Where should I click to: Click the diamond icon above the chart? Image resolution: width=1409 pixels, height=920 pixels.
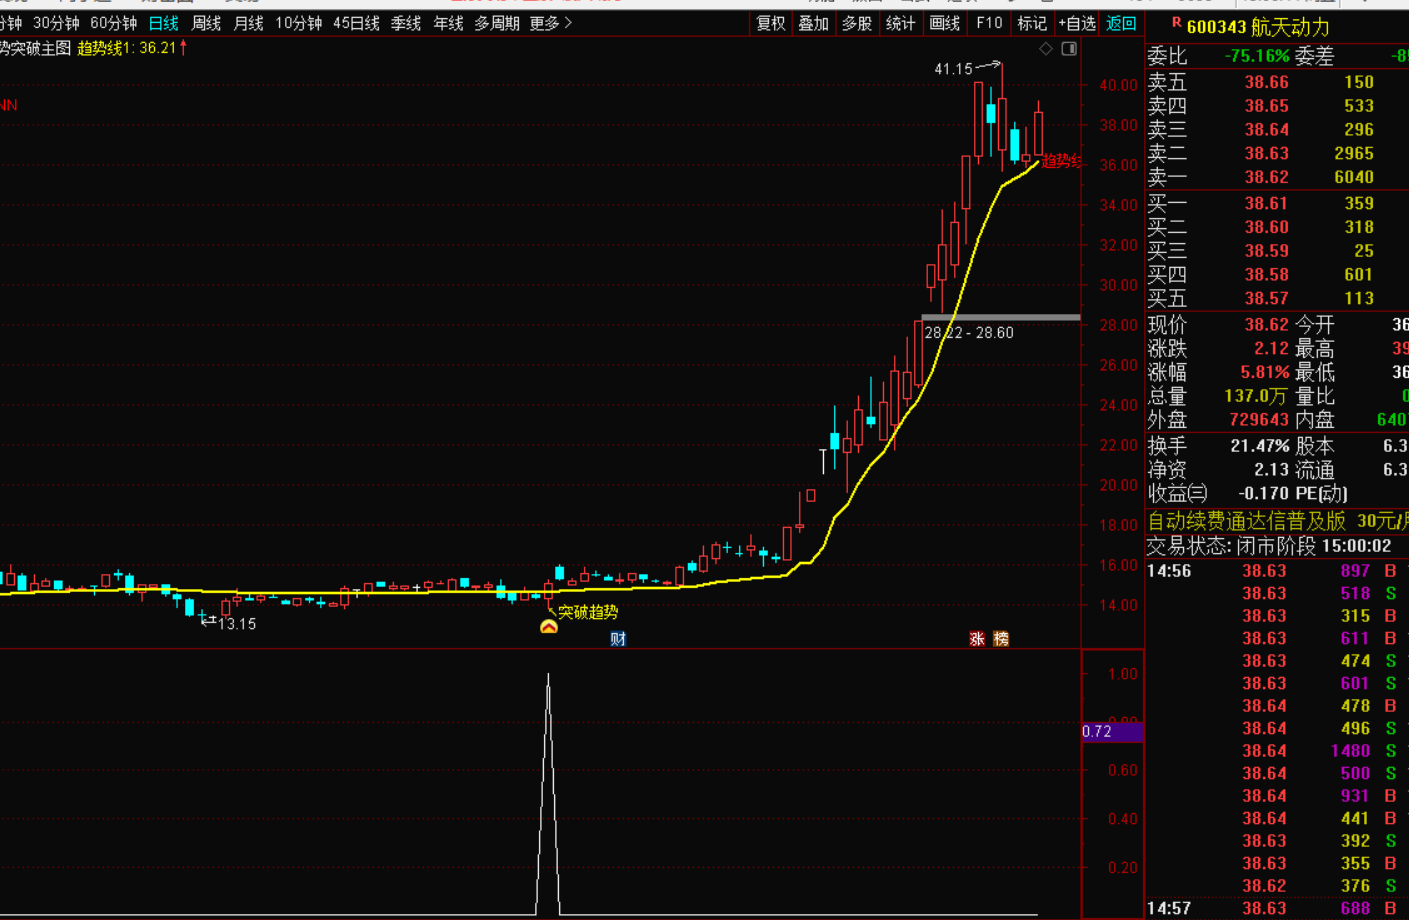point(1046,49)
